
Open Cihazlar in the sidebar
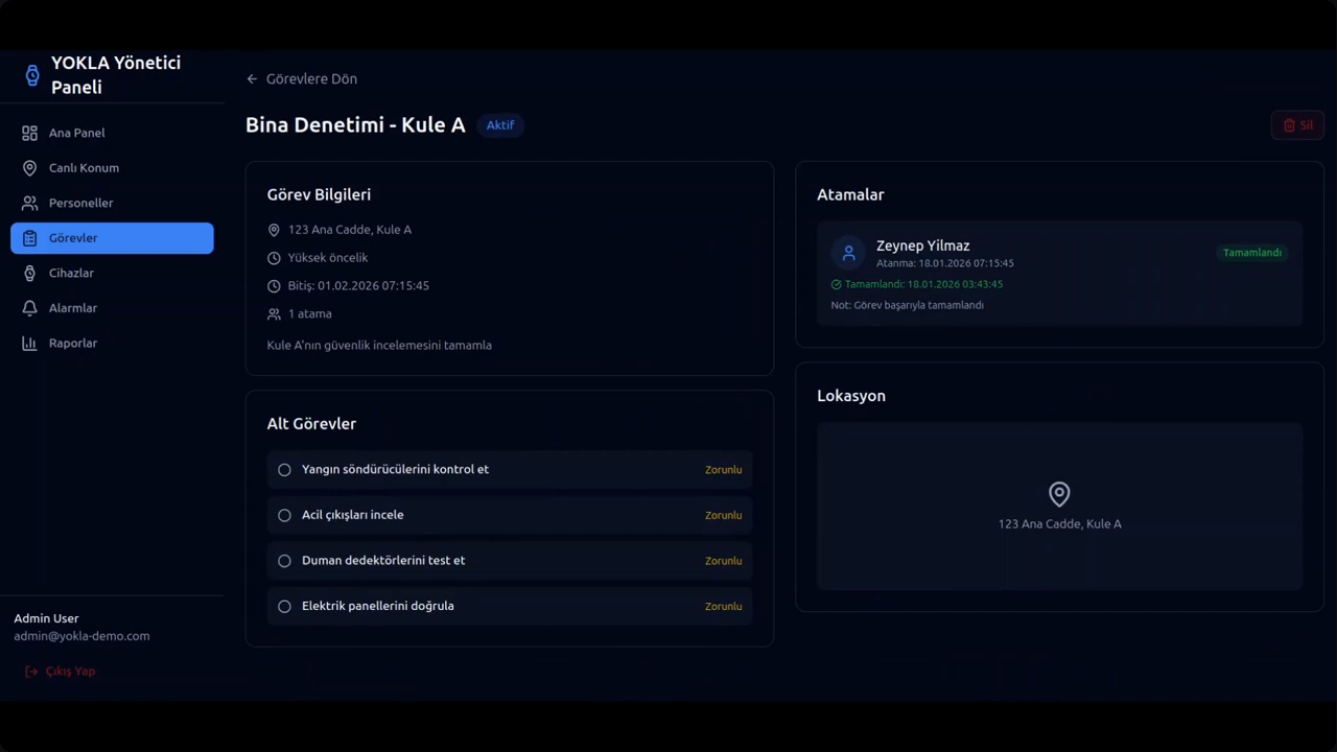112,273
